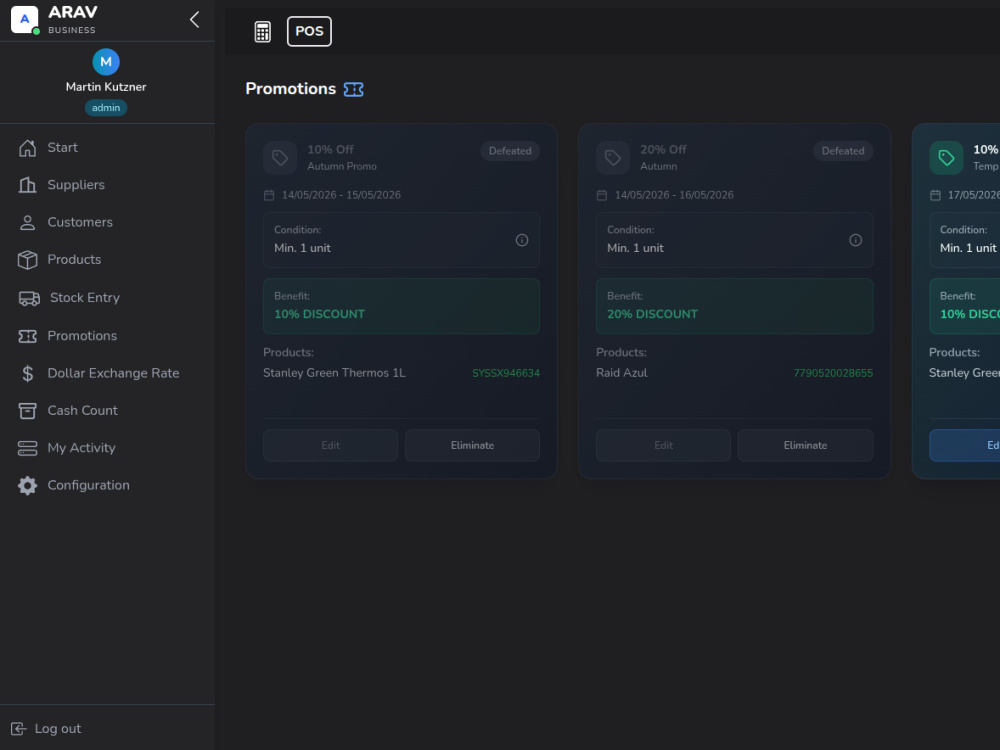Click the Suppliers building icon
The height and width of the screenshot is (750, 1000).
[x=27, y=185]
